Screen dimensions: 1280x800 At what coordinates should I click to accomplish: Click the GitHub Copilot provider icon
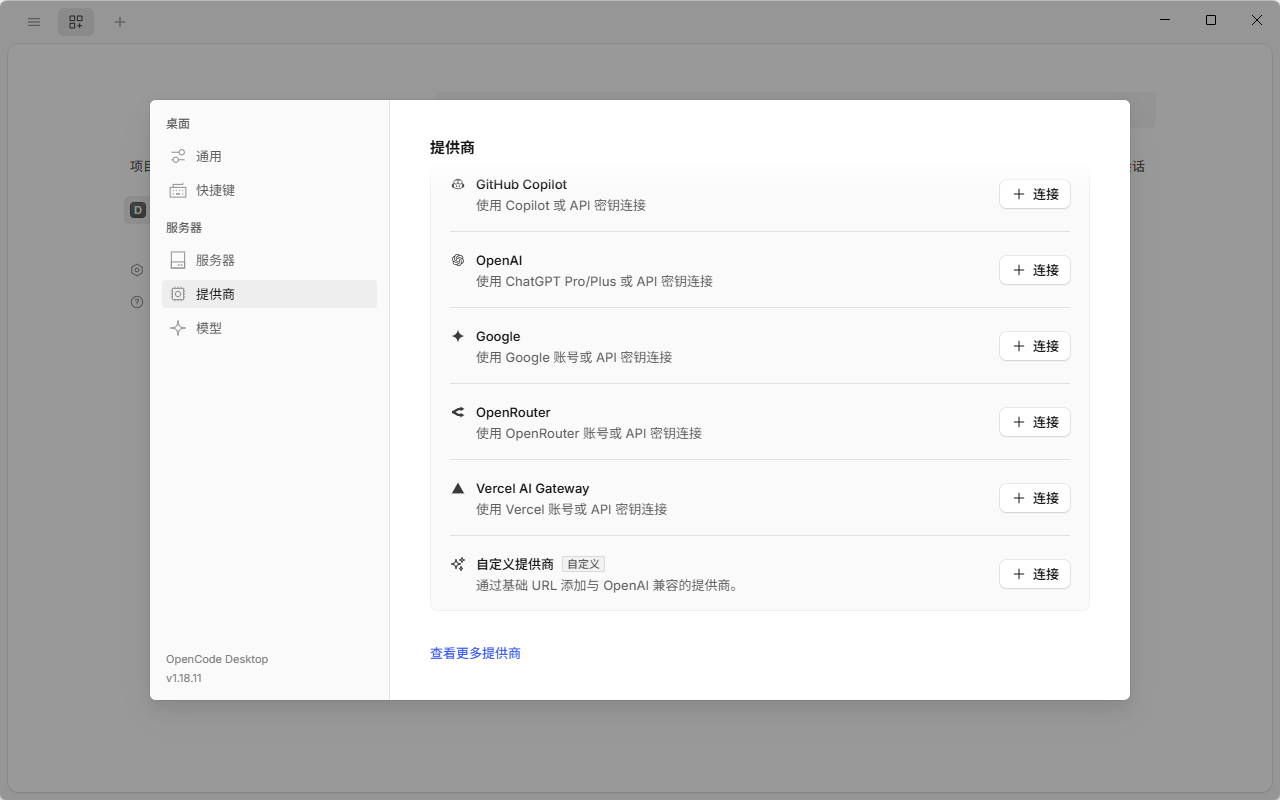click(x=458, y=184)
